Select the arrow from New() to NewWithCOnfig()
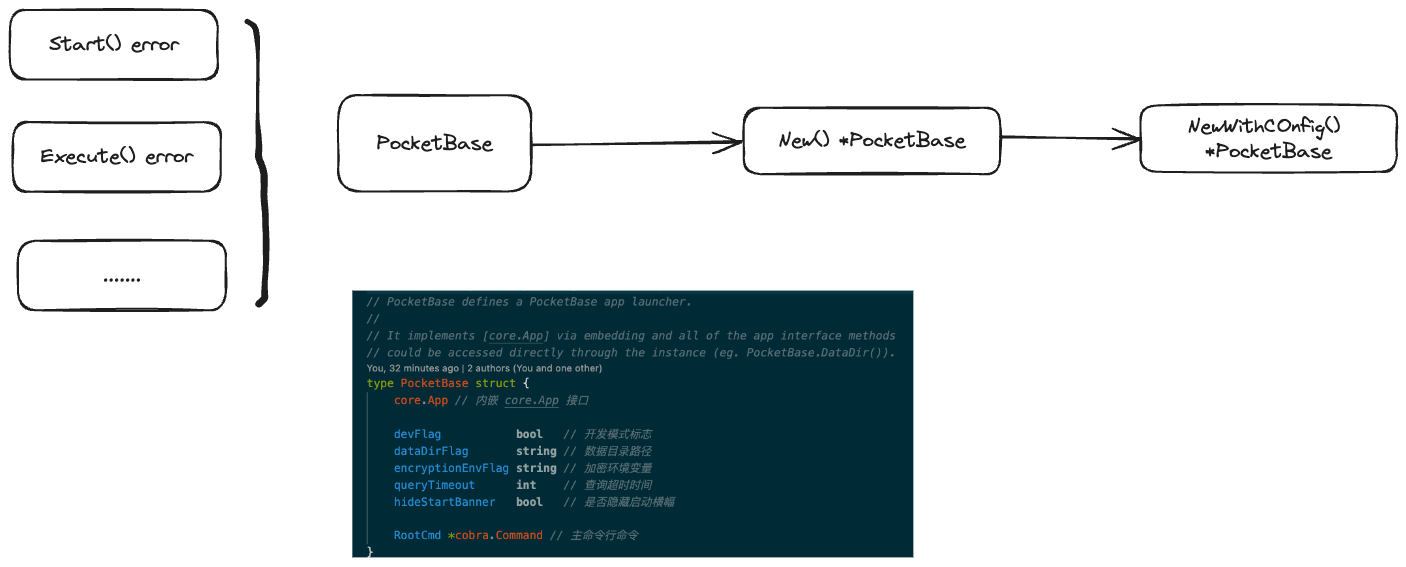This screenshot has width=1406, height=567. point(1070,139)
